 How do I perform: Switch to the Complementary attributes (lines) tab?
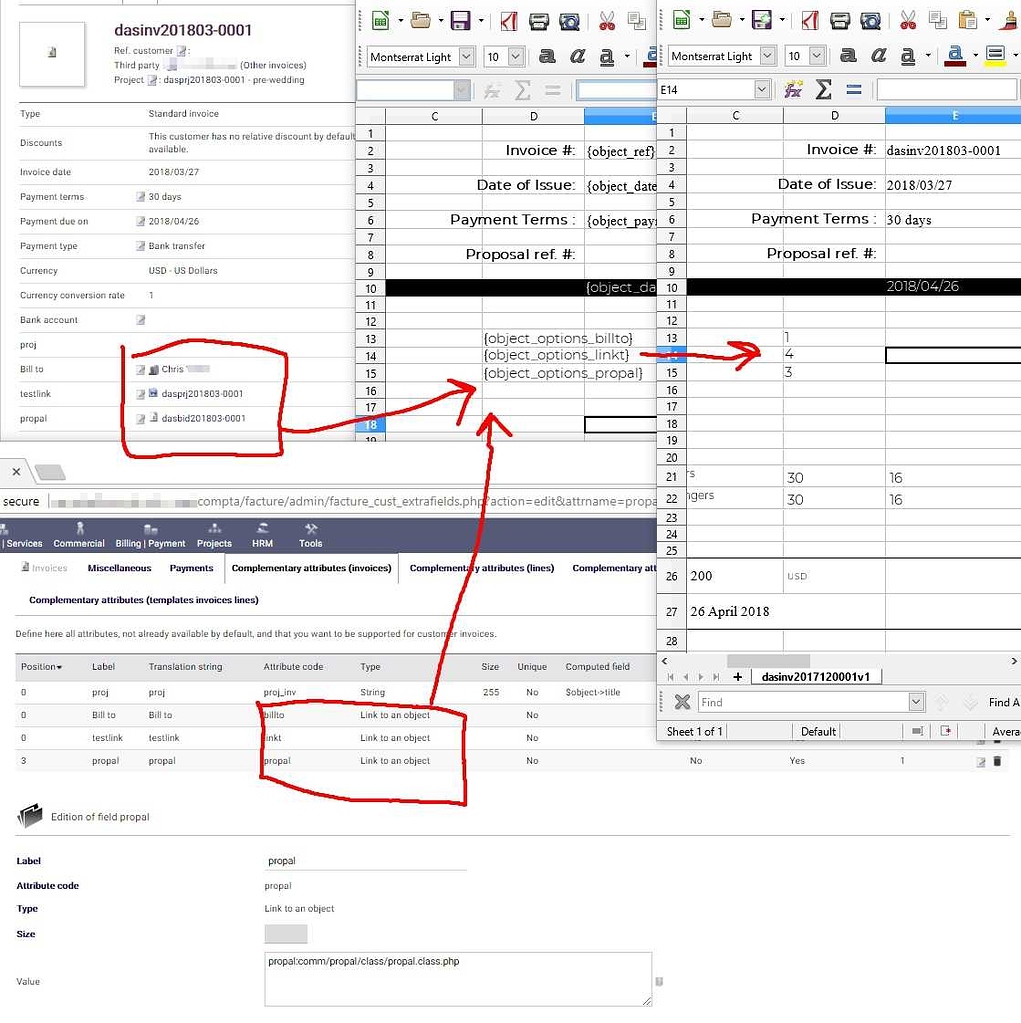[482, 568]
